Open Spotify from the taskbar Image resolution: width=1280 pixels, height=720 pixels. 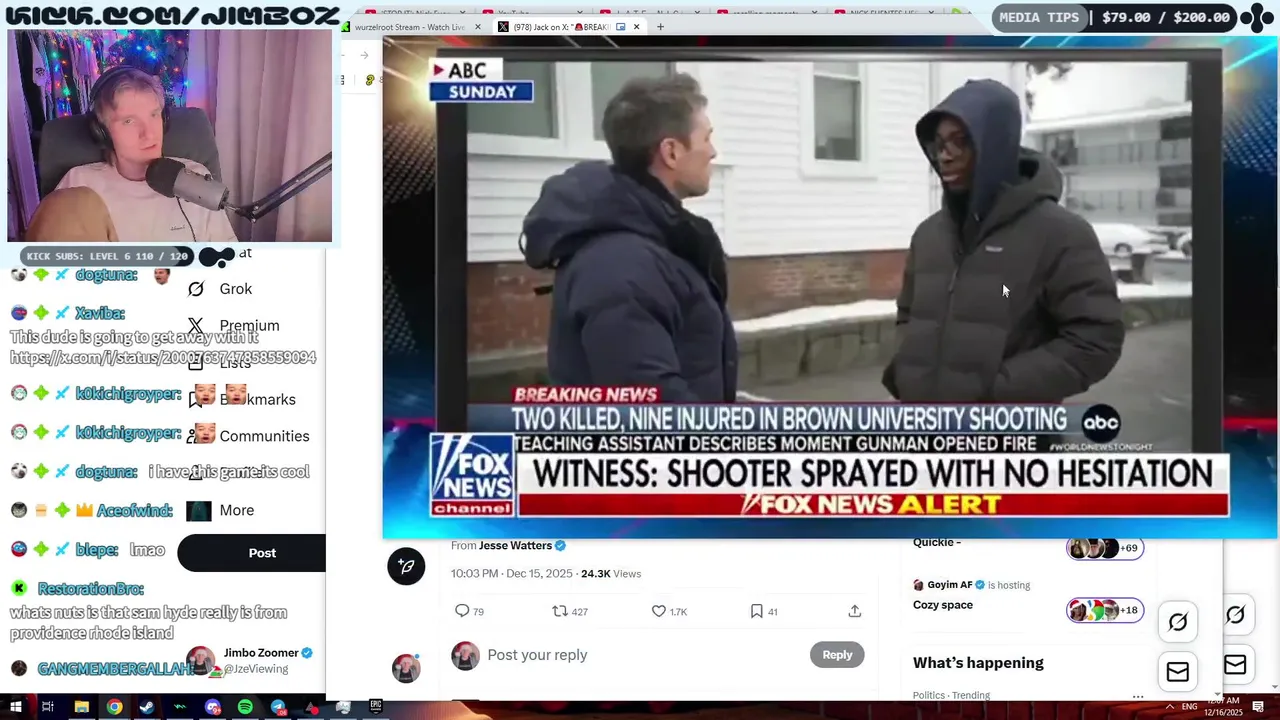coord(245,707)
